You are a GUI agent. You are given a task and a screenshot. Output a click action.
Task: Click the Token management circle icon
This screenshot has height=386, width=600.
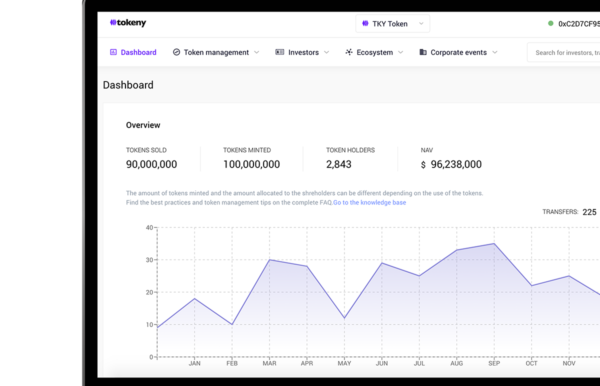pos(176,52)
